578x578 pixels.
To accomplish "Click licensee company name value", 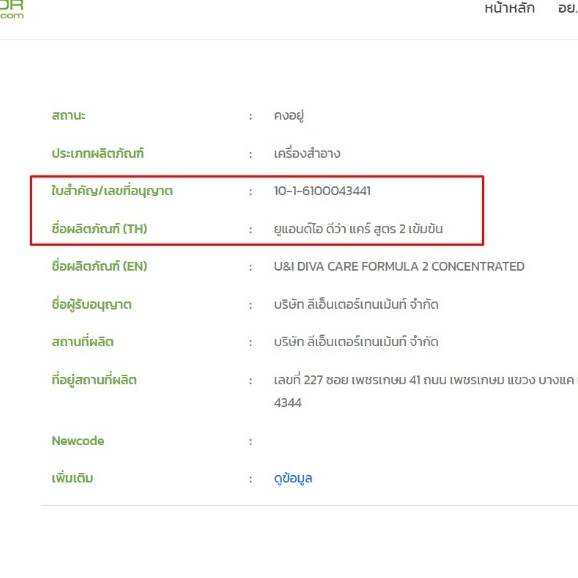I will point(356,304).
